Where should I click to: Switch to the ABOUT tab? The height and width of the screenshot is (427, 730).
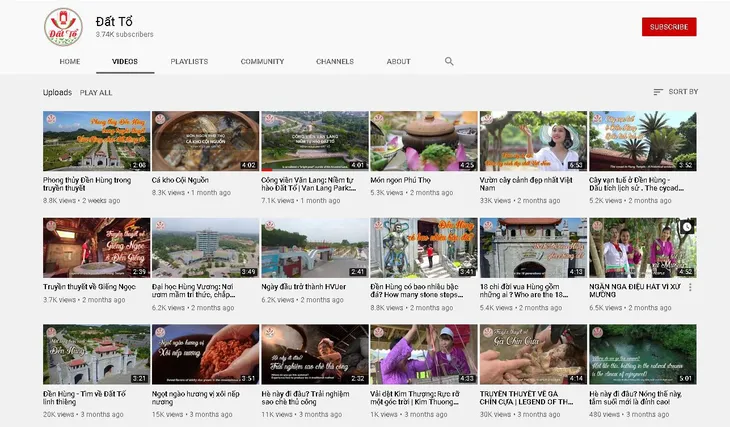pos(399,61)
